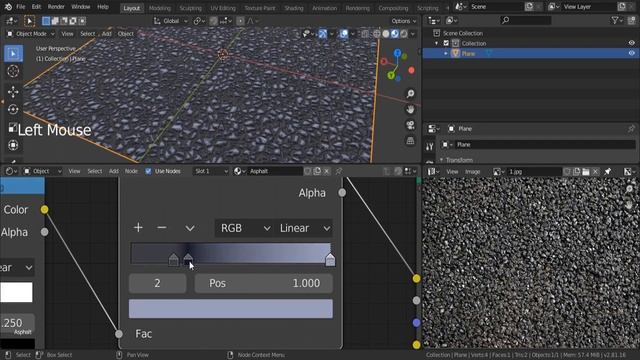Screen dimensions: 640x360
Task: Click the viewport pan hand icon
Action: coord(410,109)
